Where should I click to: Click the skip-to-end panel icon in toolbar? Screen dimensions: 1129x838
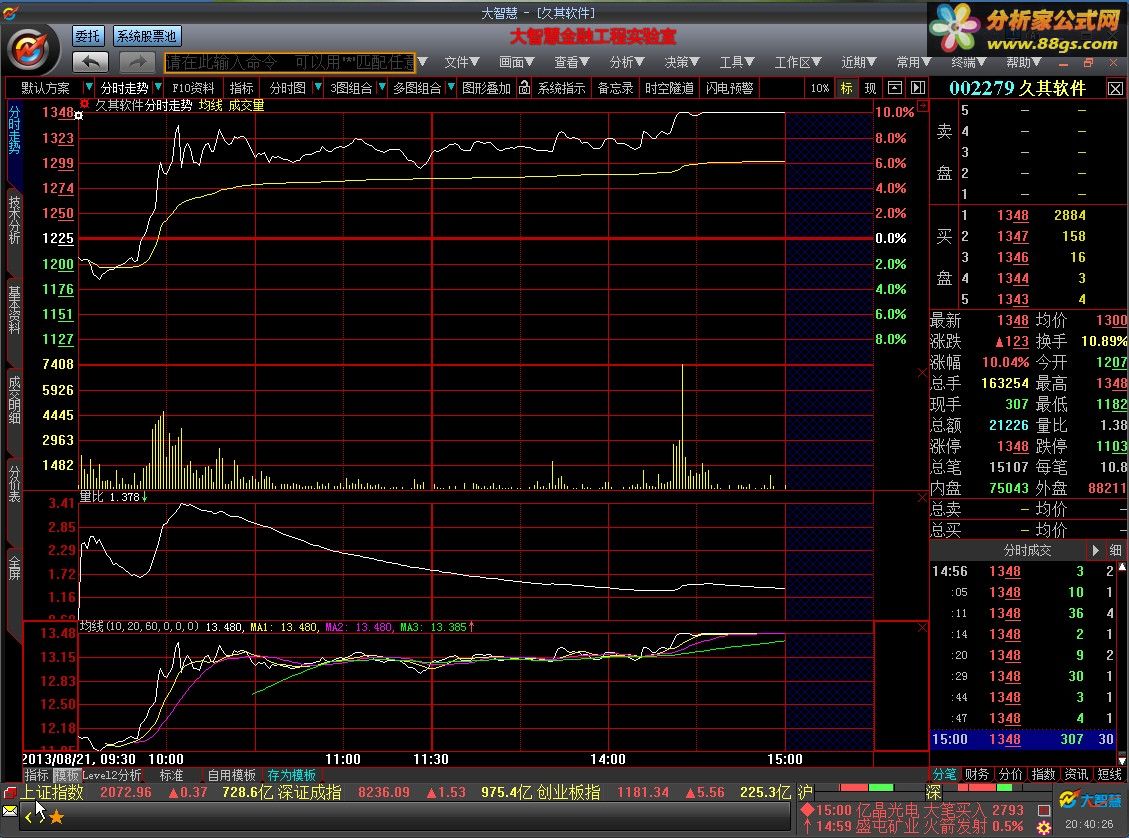tap(917, 88)
